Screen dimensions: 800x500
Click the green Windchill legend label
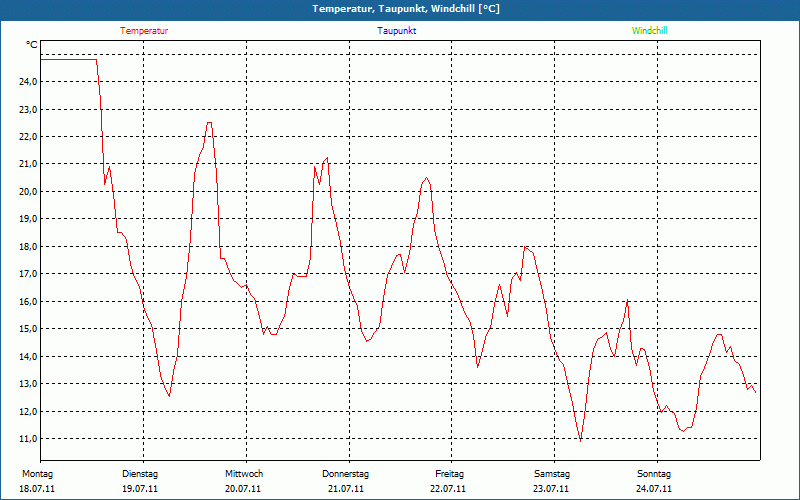(x=649, y=31)
